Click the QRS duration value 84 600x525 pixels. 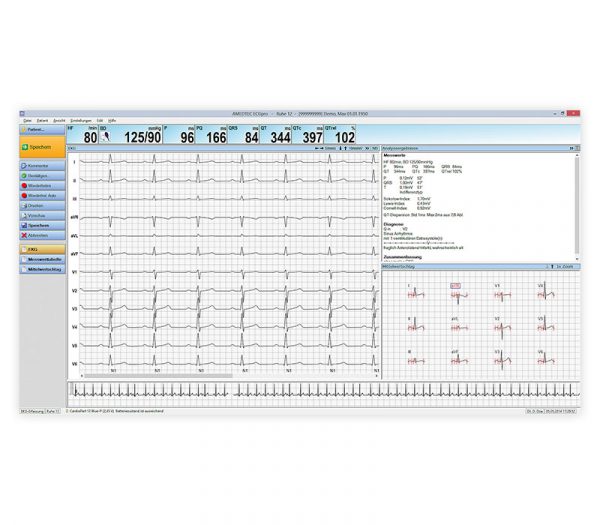251,138
